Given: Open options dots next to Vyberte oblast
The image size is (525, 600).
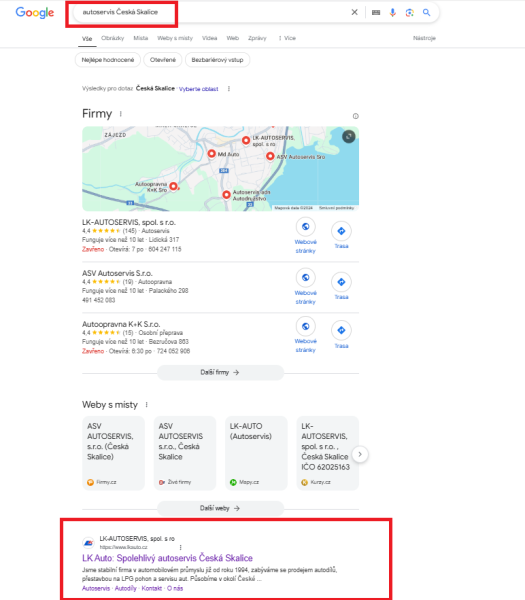Looking at the screenshot, I should [229, 89].
